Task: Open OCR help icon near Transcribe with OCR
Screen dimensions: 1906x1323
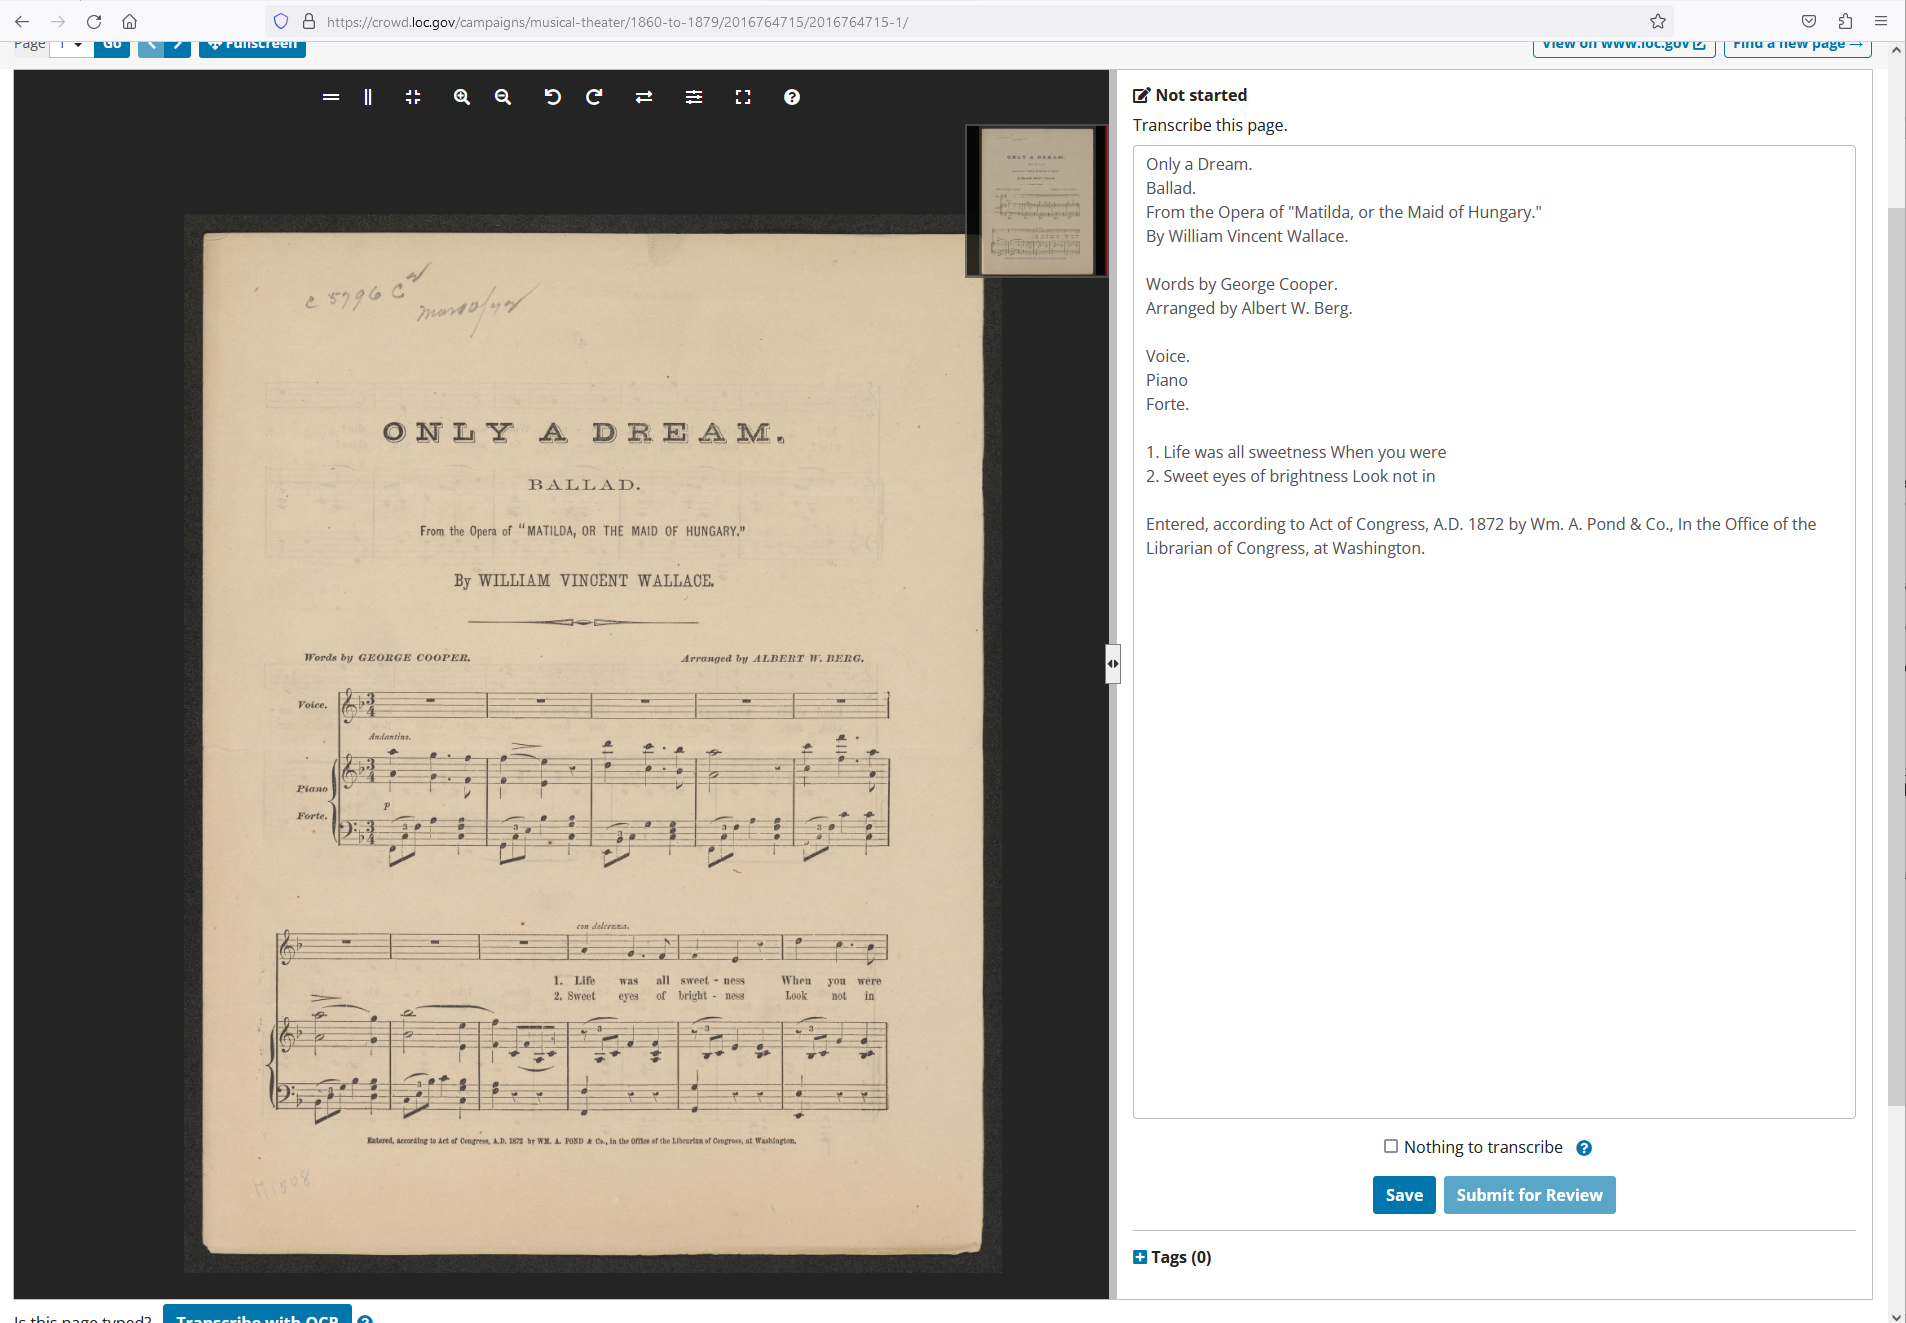Action: [x=365, y=1319]
